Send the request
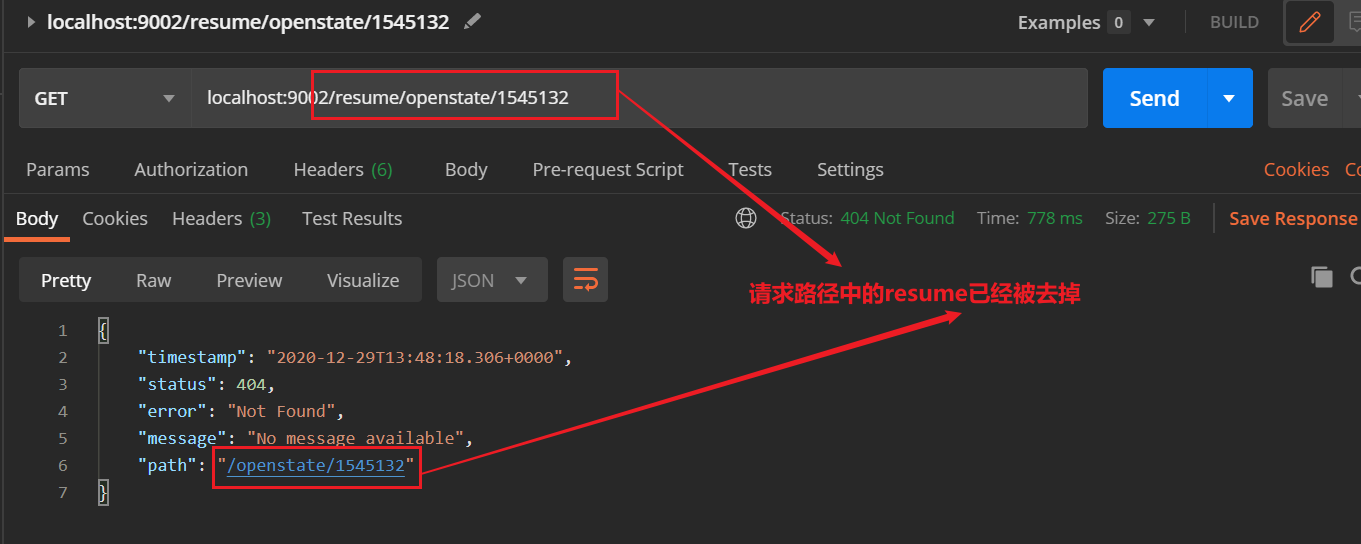The width and height of the screenshot is (1361, 544). click(x=1154, y=98)
